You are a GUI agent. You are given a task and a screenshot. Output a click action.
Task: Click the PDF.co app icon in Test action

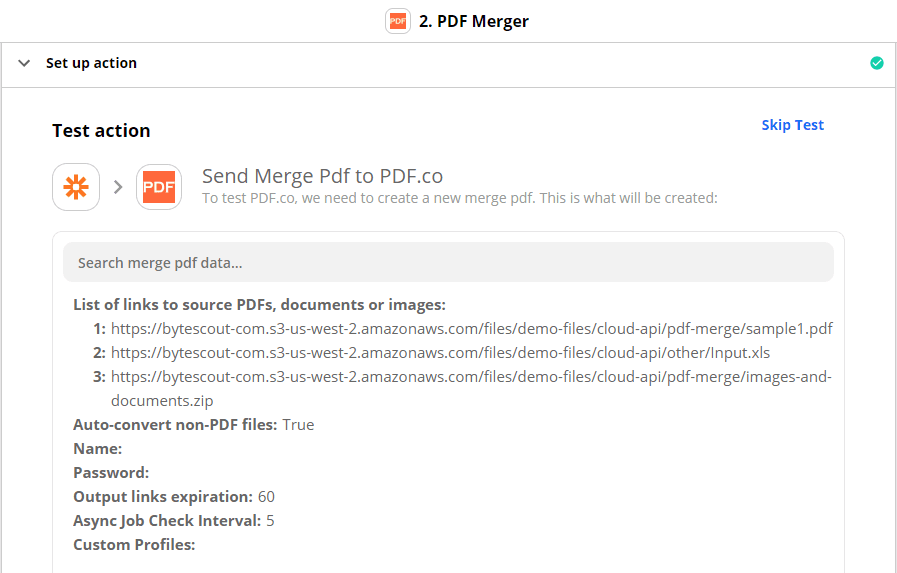tap(159, 187)
